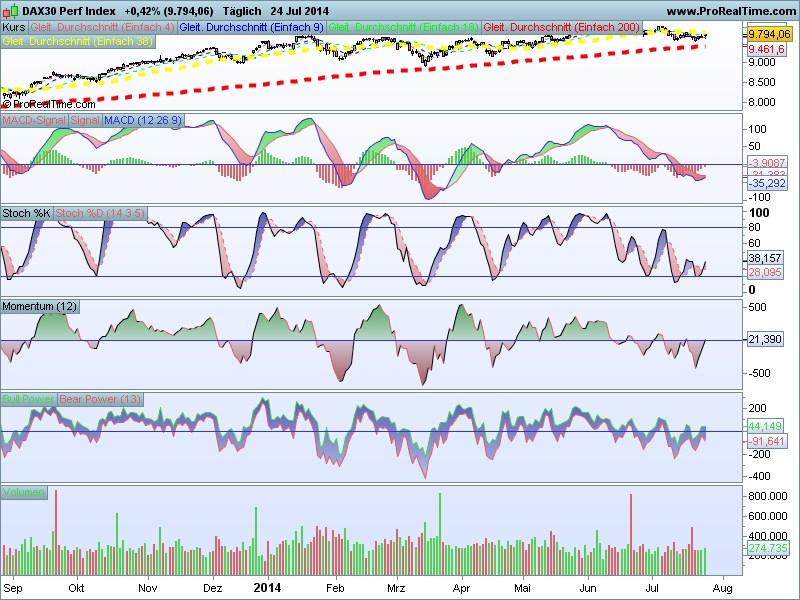Click the 200-day average value 9.461,6
Image resolution: width=800 pixels, height=600 pixels.
click(x=766, y=49)
